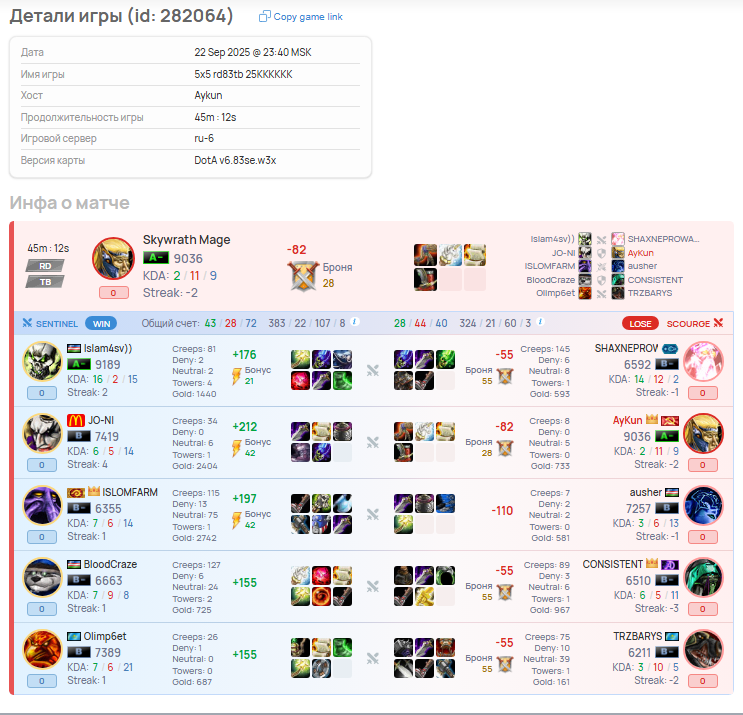Click the game name 5x5 rd83tb 25KKKKKK

[243, 74]
